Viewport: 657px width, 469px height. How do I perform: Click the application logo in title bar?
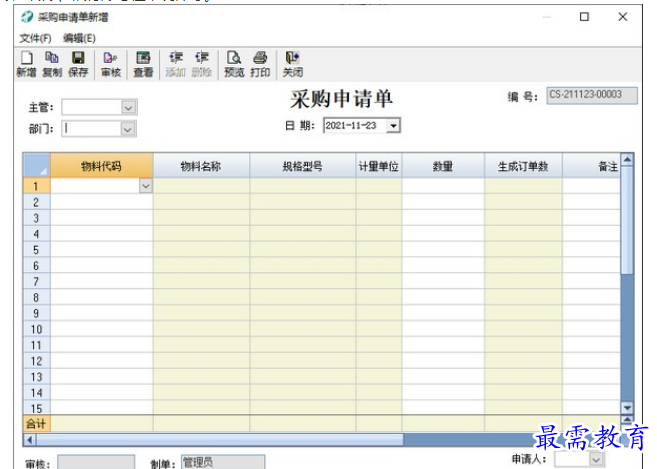pyautogui.click(x=27, y=17)
